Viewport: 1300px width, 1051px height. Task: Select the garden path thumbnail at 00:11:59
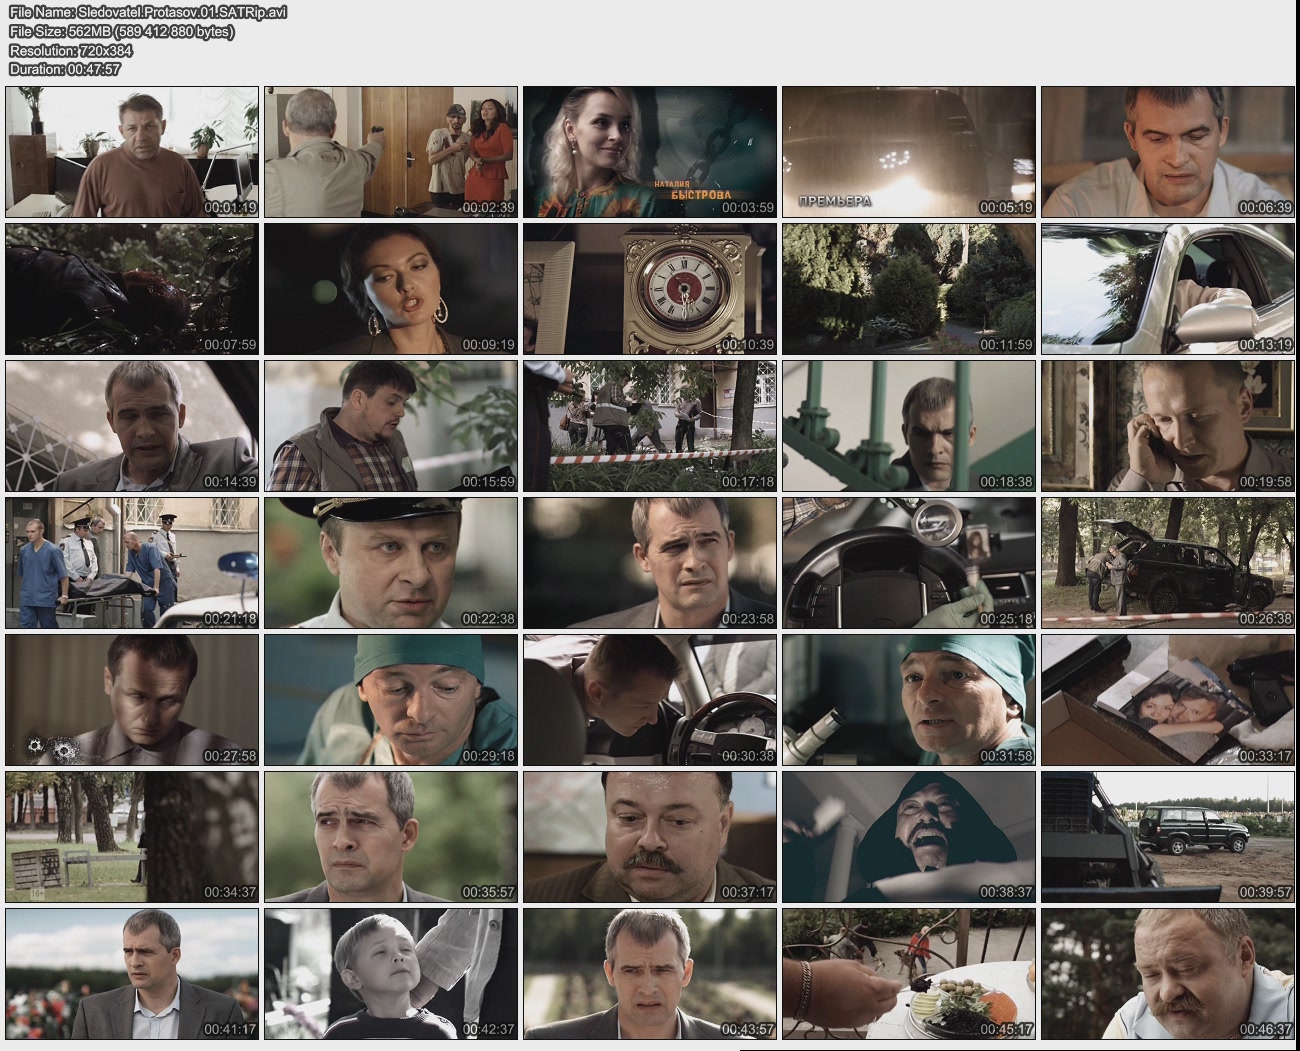point(908,289)
